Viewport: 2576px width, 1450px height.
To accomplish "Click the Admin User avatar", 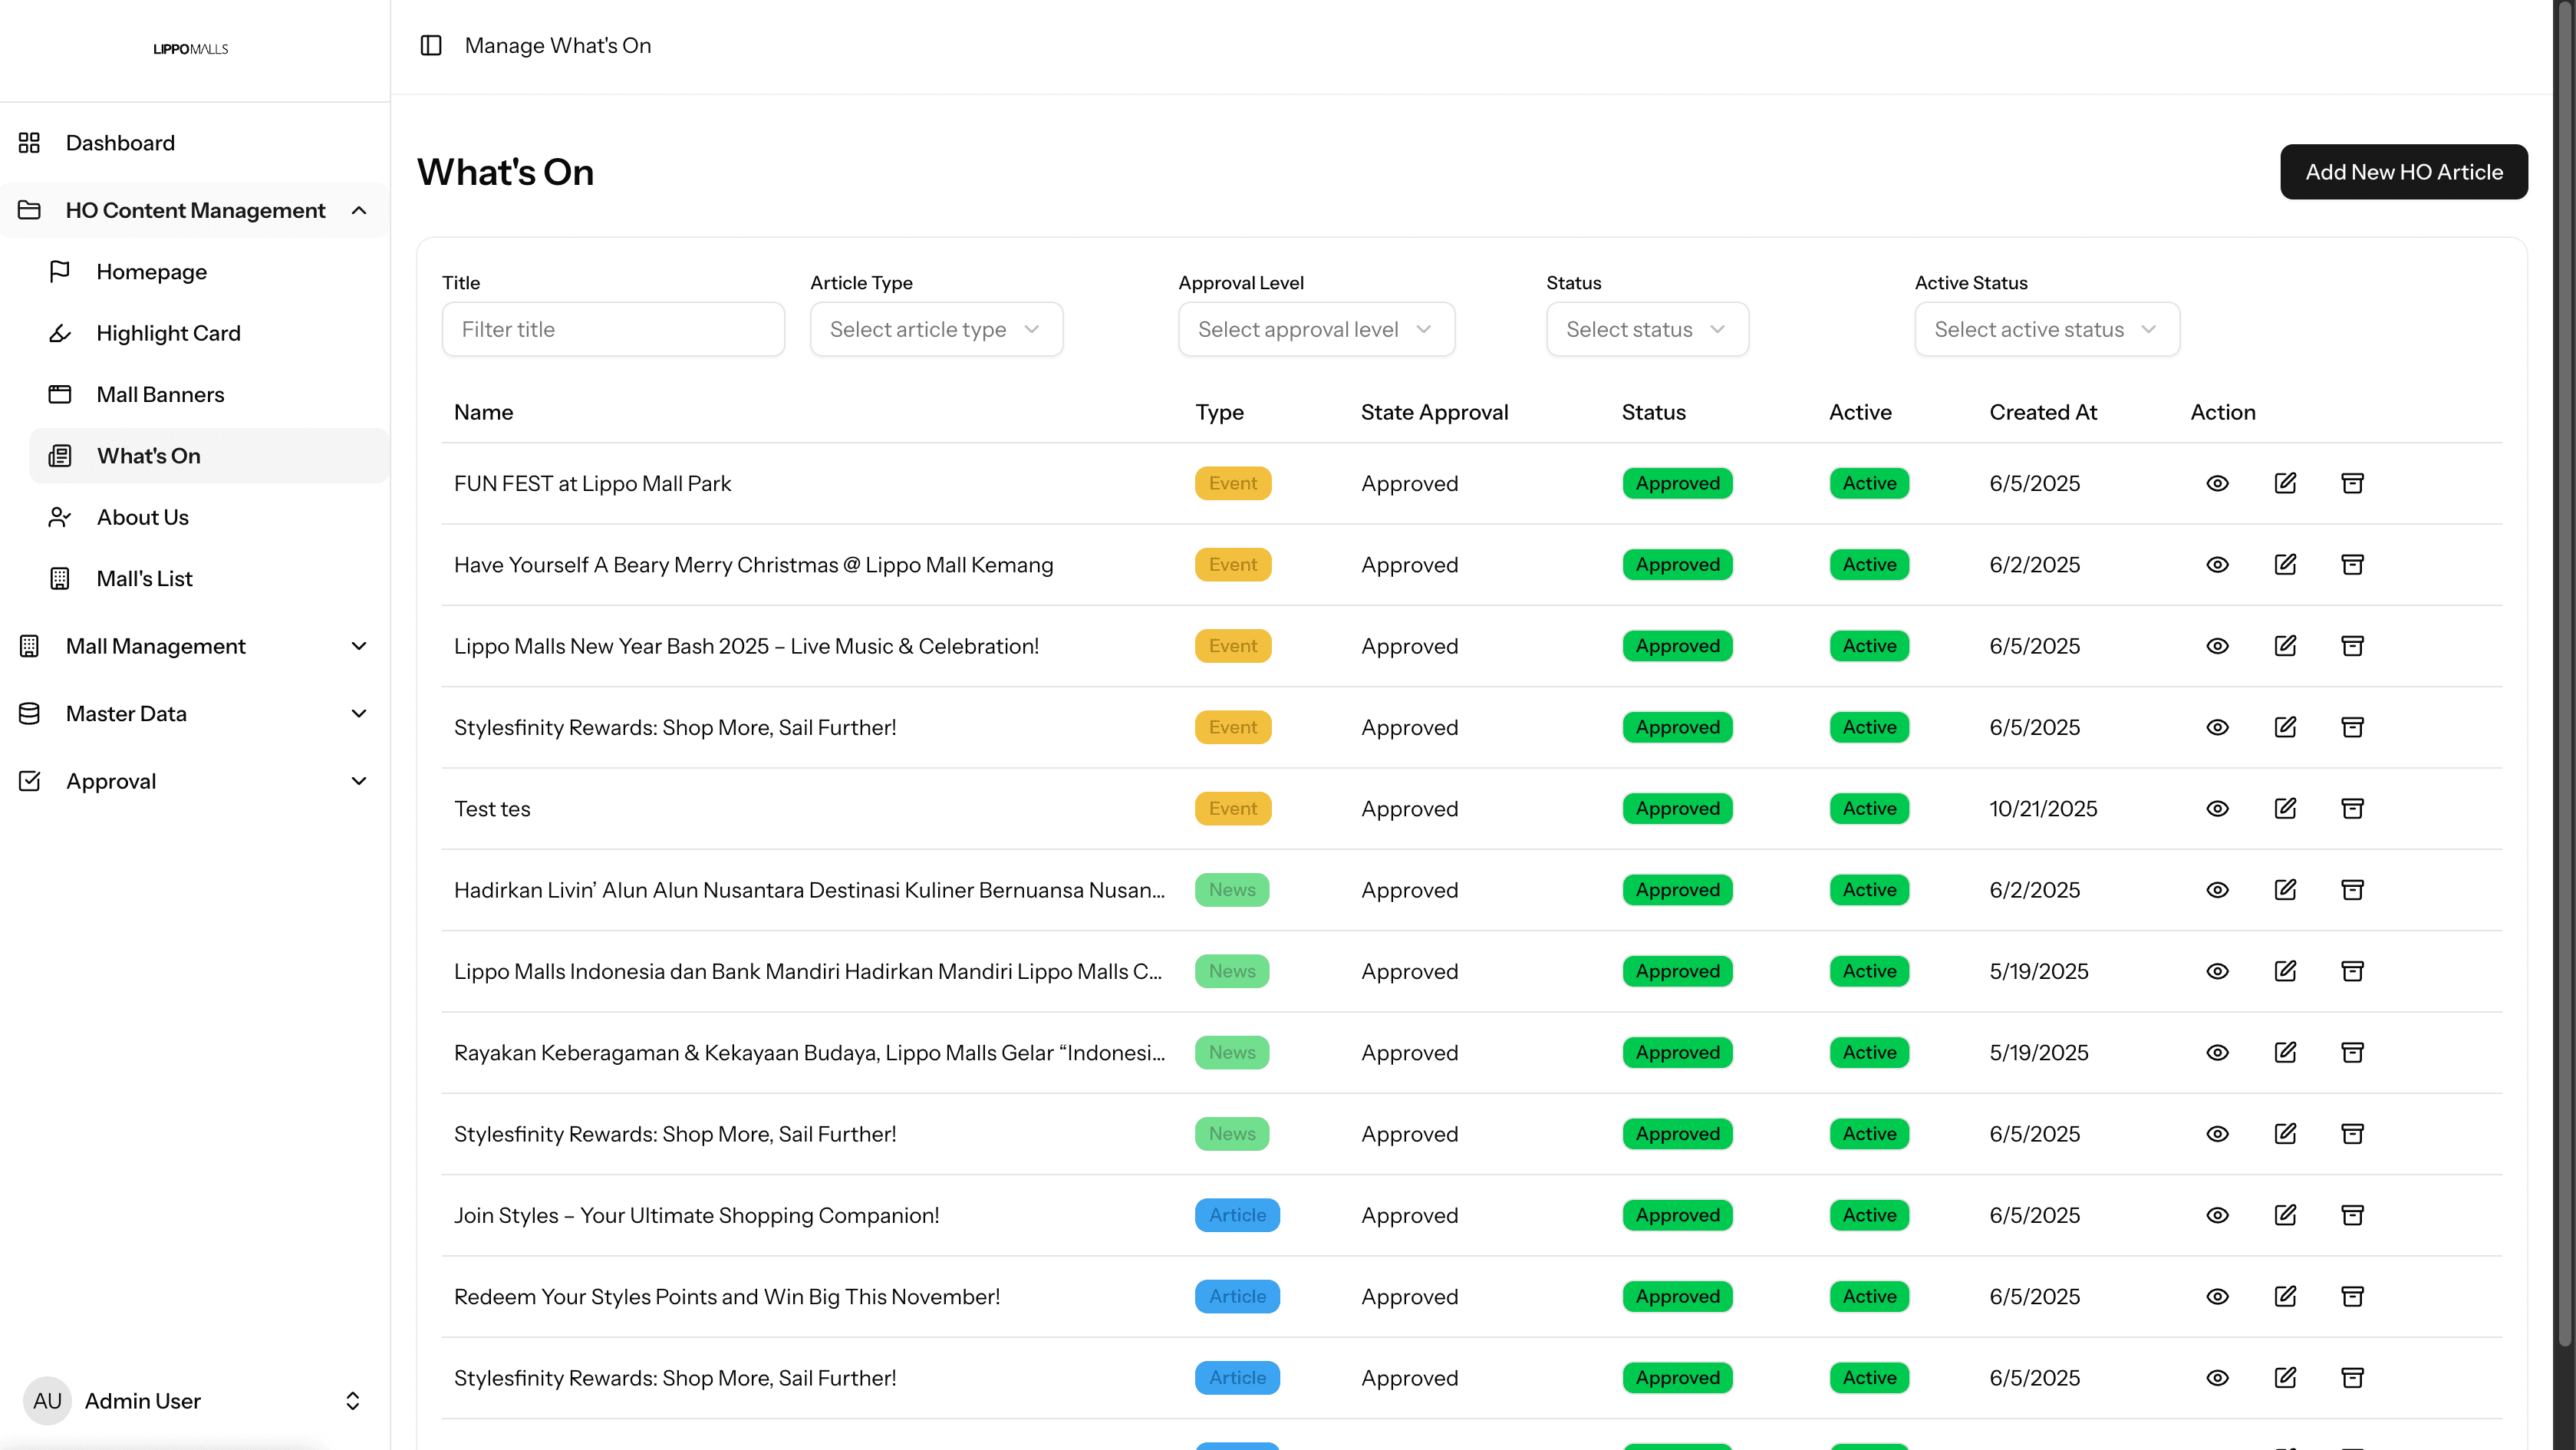I will click(x=47, y=1401).
